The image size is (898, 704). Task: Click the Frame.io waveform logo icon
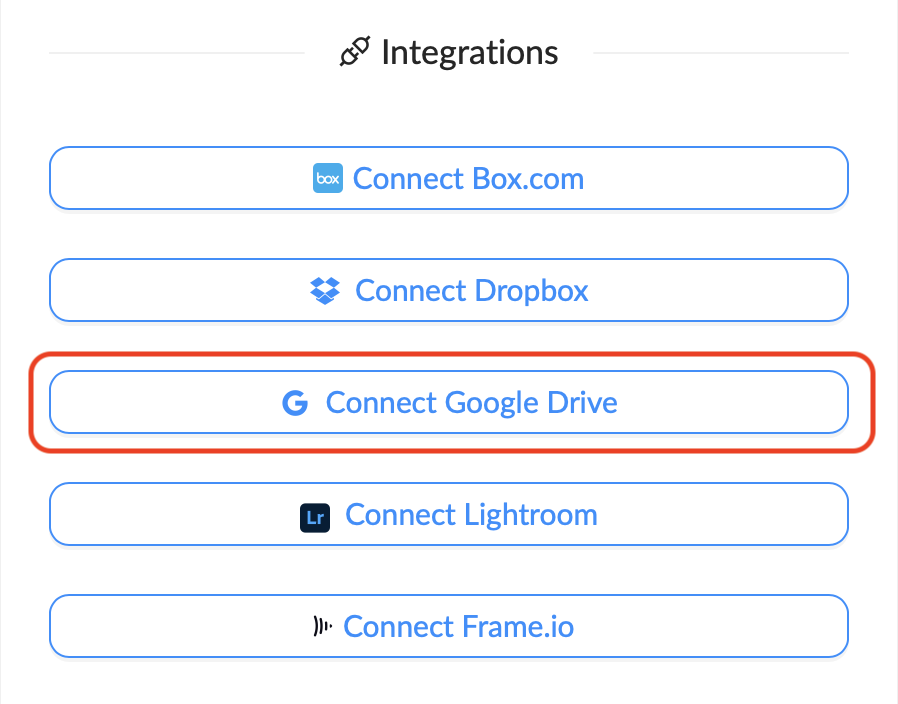click(322, 627)
